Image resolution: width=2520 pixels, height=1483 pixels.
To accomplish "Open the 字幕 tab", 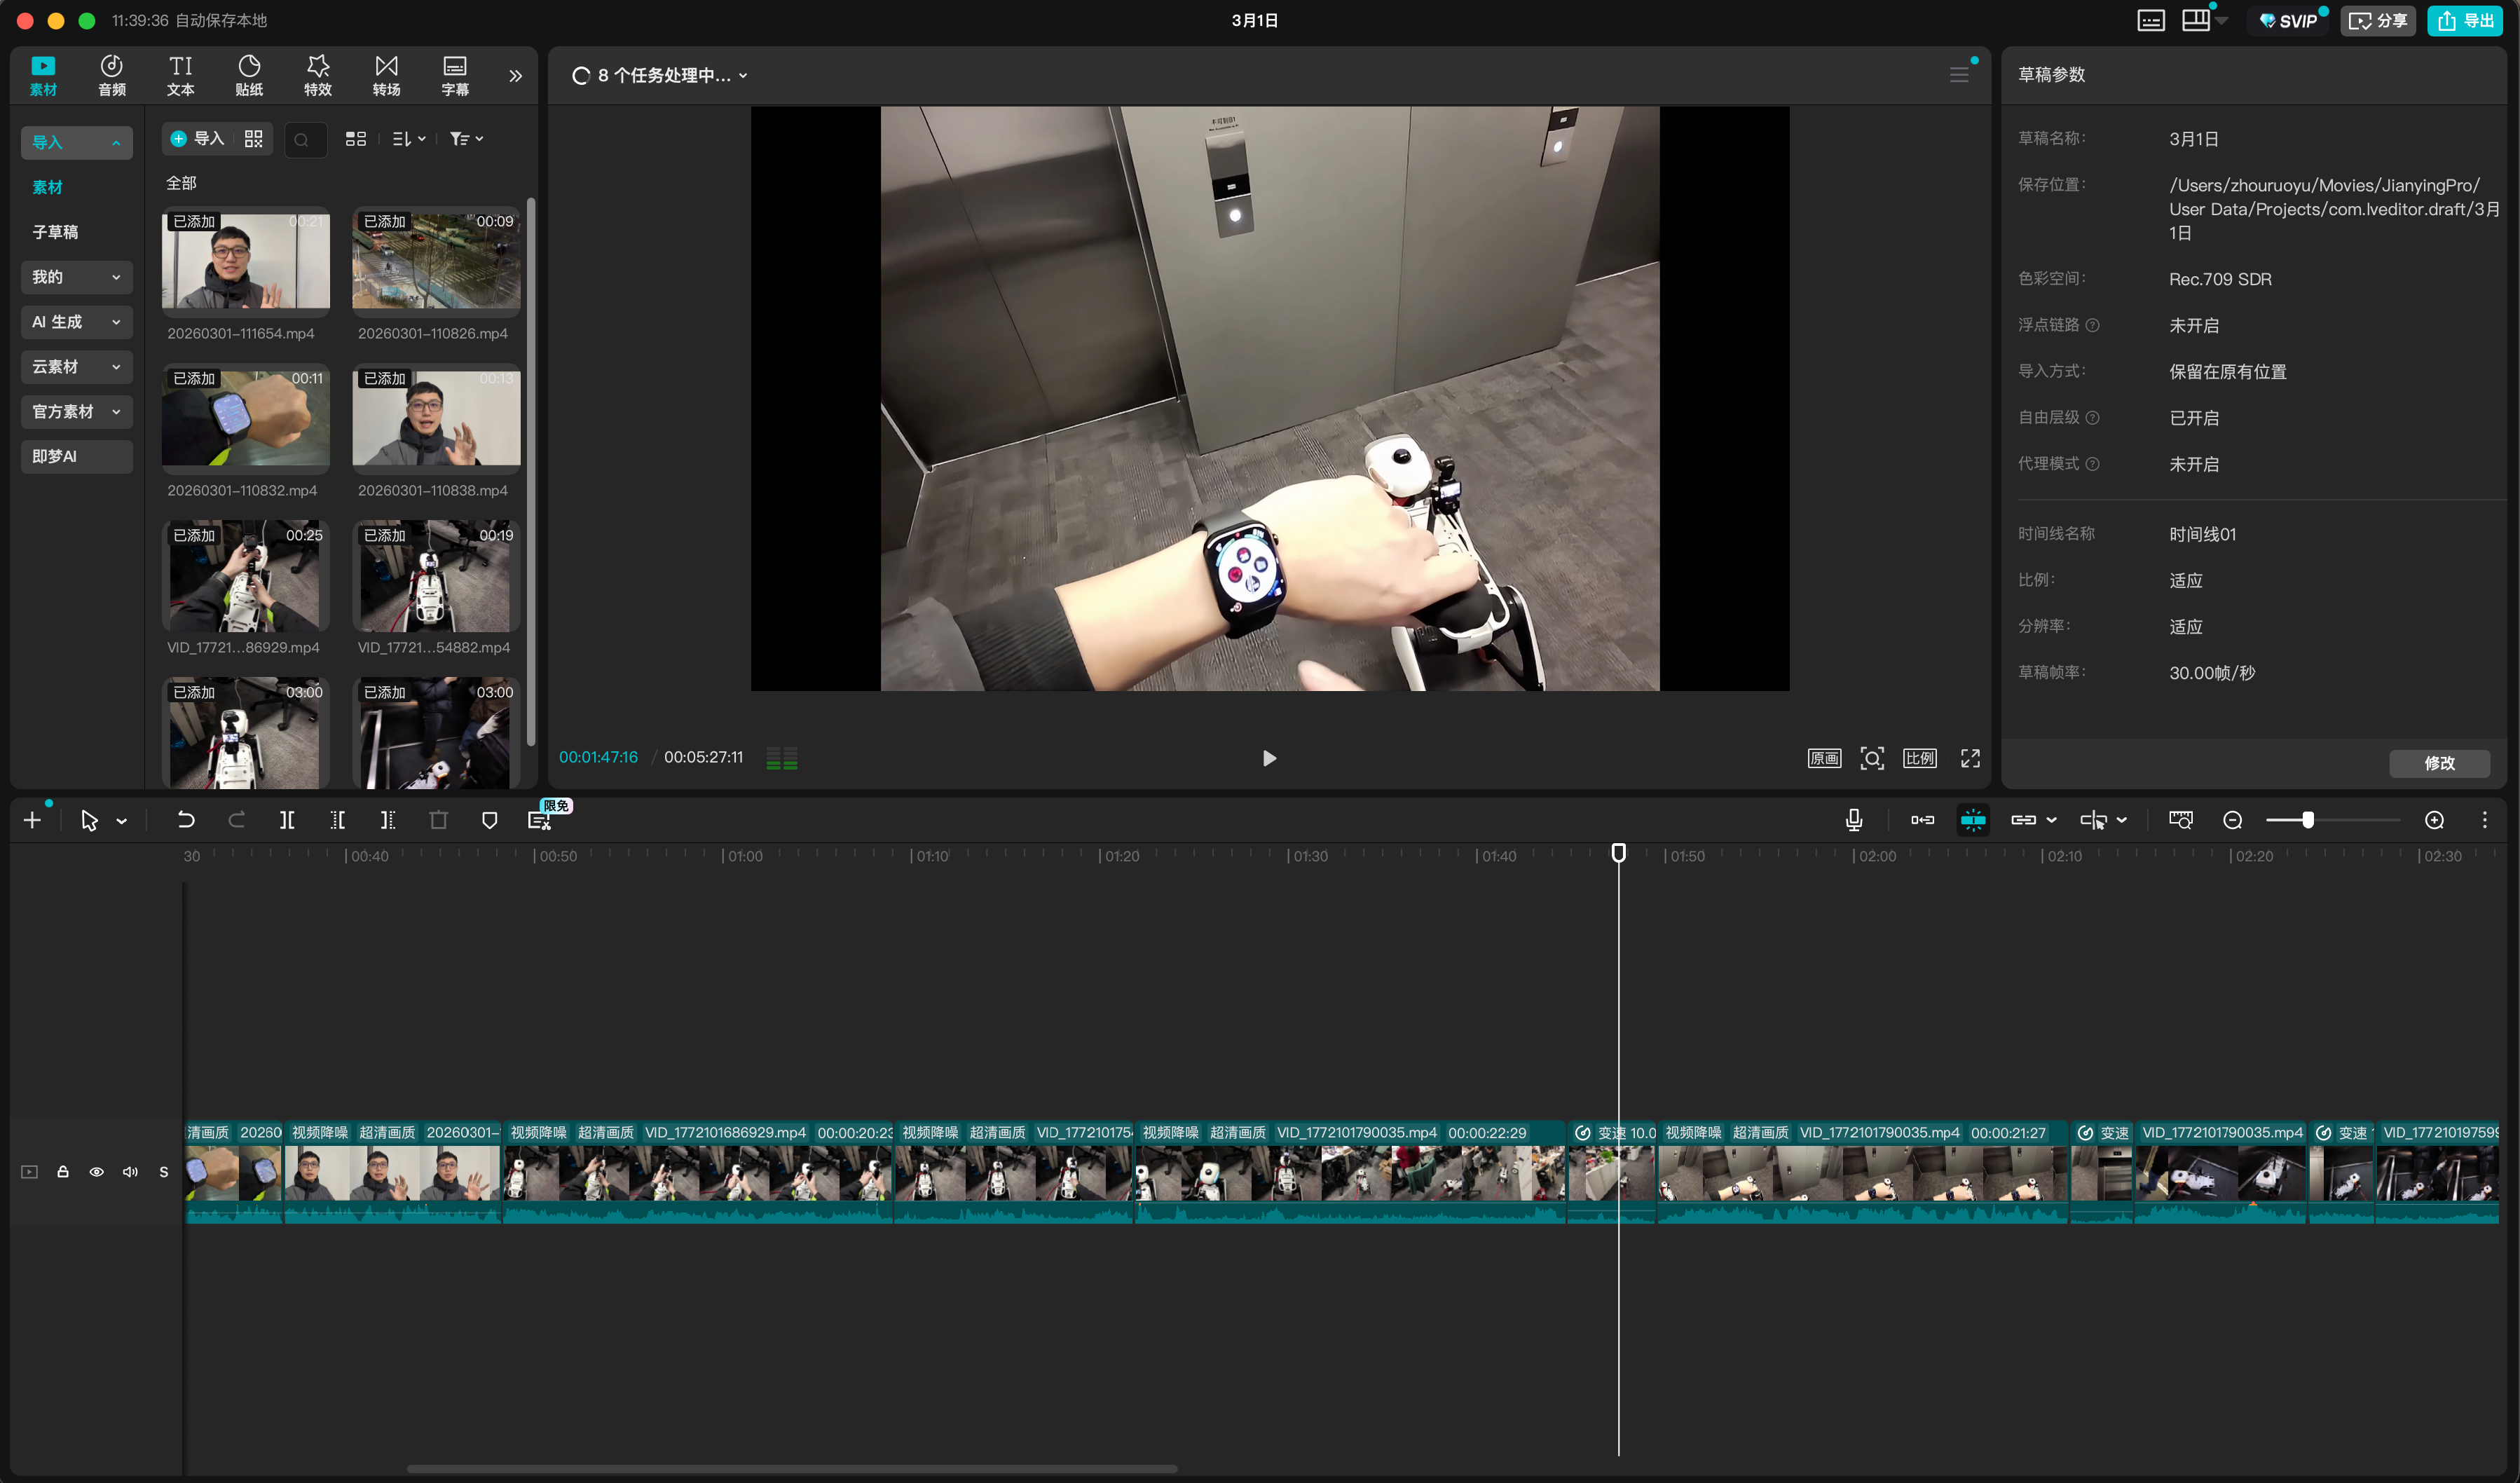I will (x=454, y=76).
